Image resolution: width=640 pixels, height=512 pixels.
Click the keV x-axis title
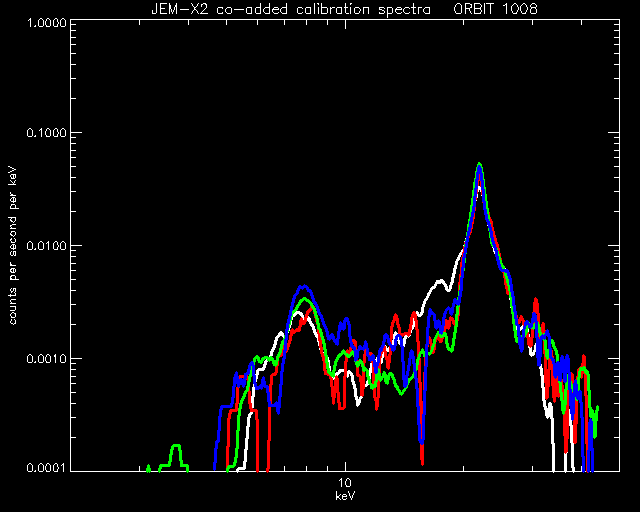click(345, 496)
